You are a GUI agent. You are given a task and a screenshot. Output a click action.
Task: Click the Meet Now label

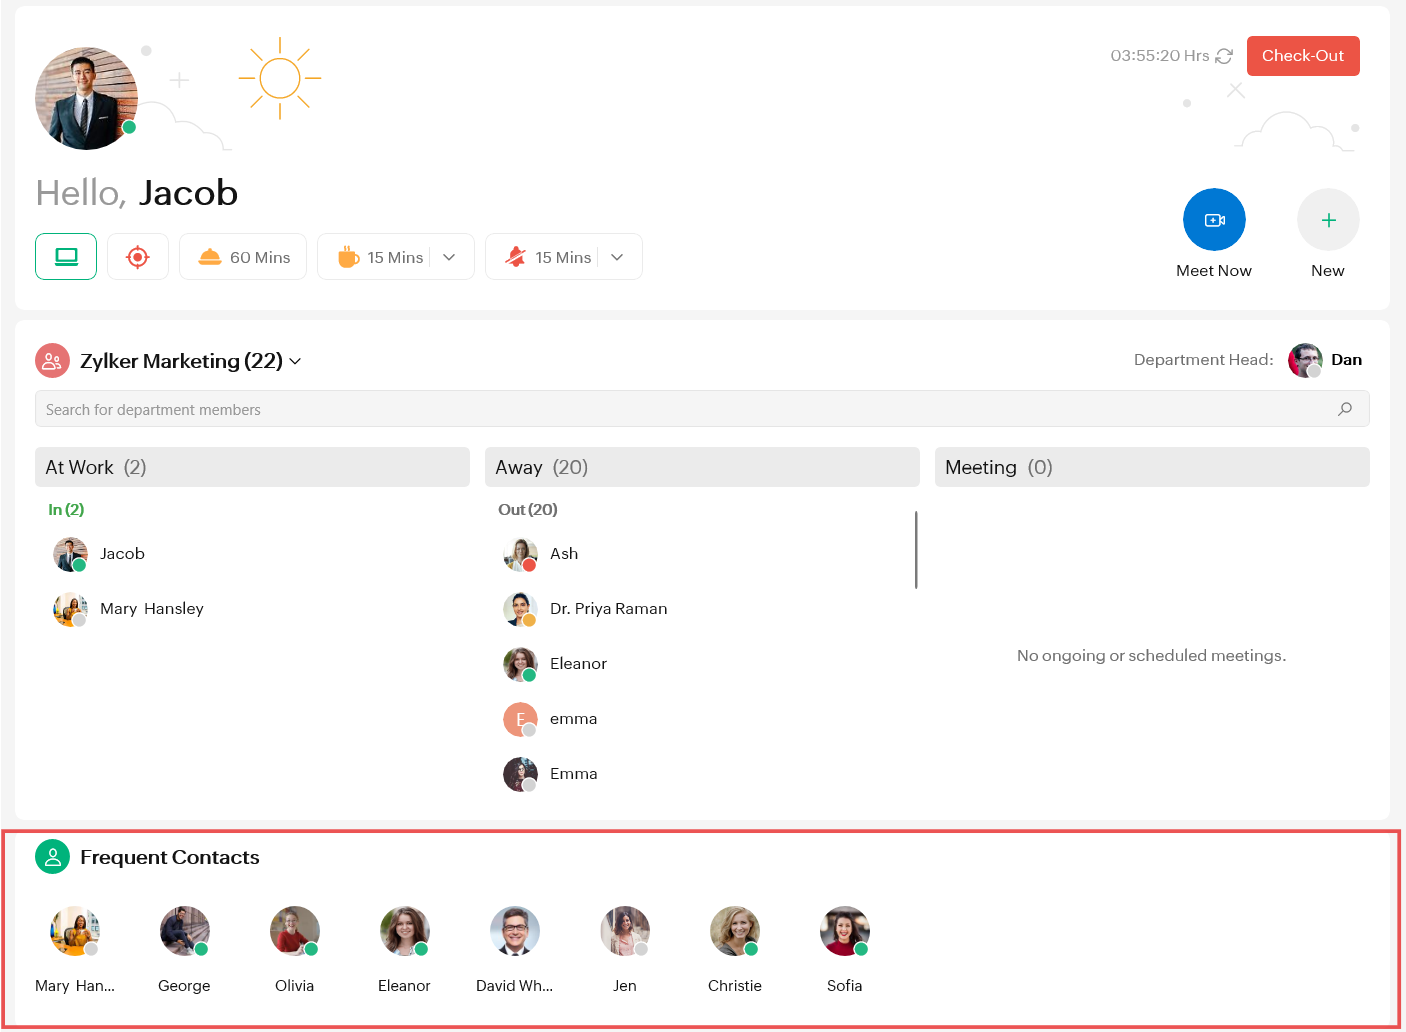1214,271
